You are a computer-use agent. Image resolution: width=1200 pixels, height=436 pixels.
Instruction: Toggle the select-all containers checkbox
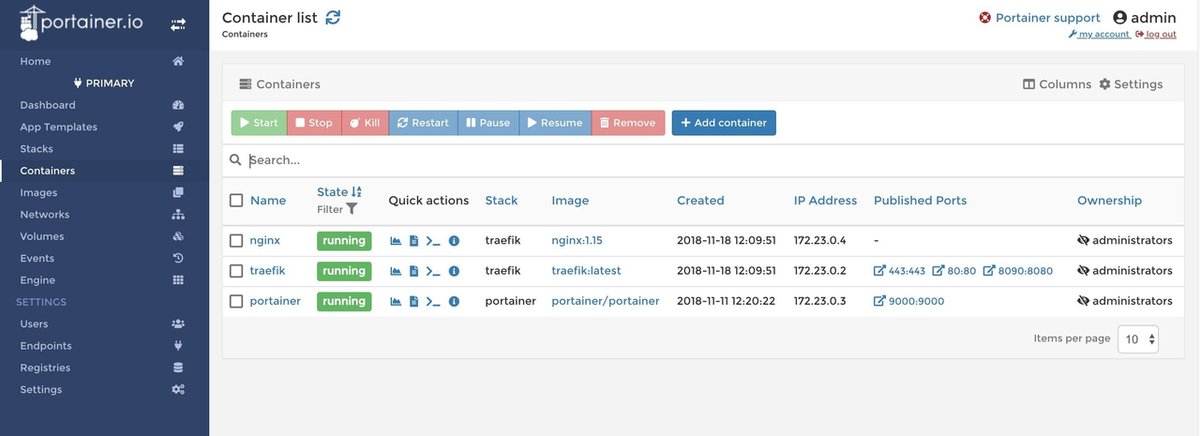236,200
